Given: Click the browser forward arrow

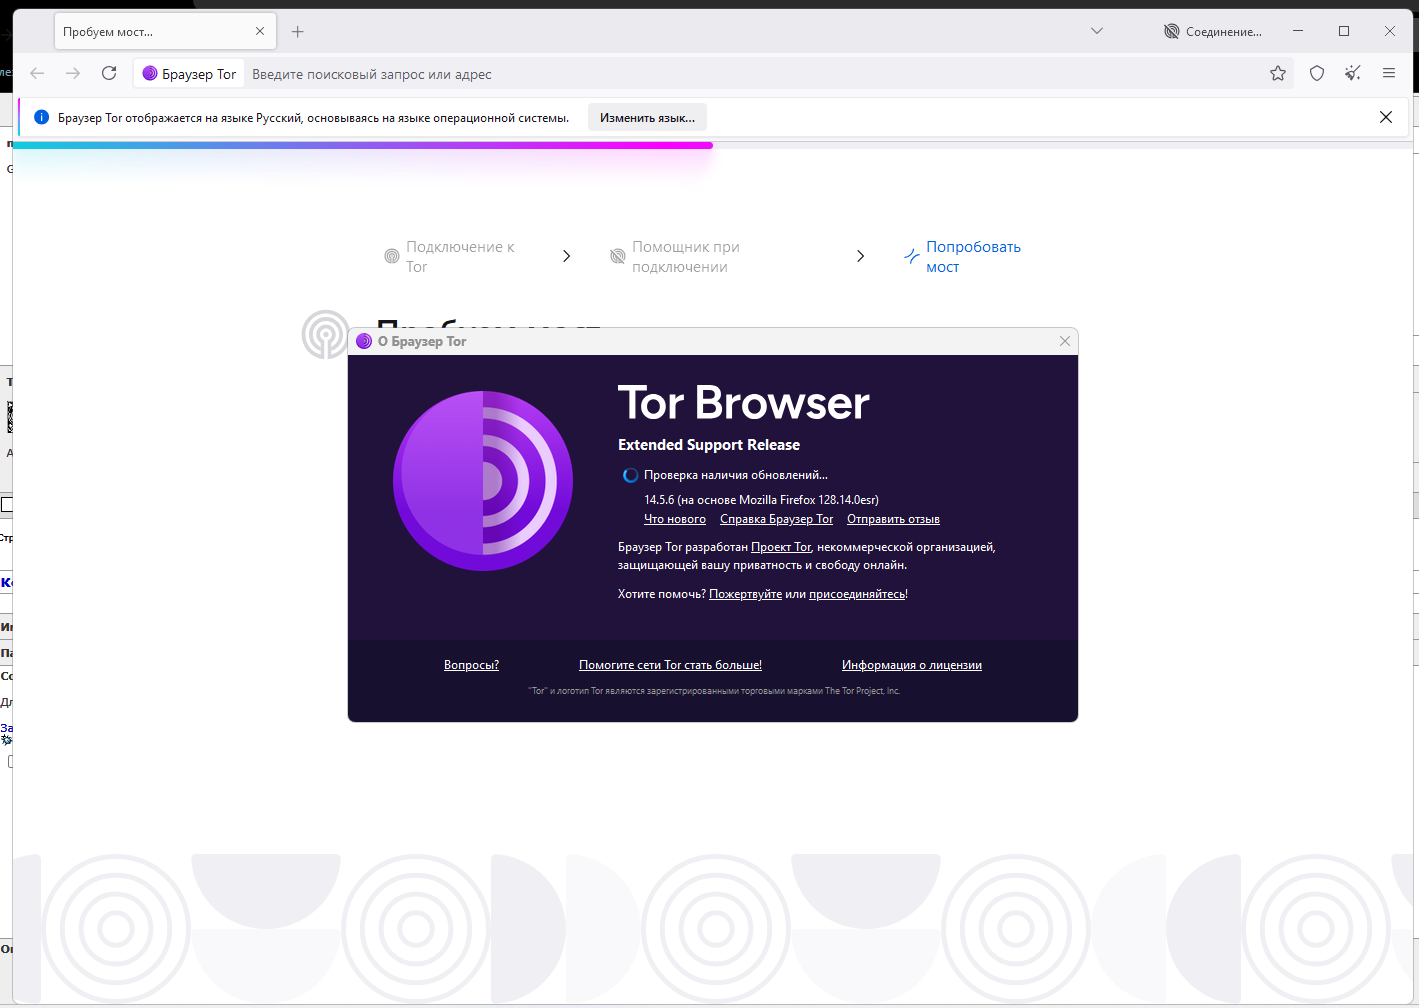Looking at the screenshot, I should (73, 73).
